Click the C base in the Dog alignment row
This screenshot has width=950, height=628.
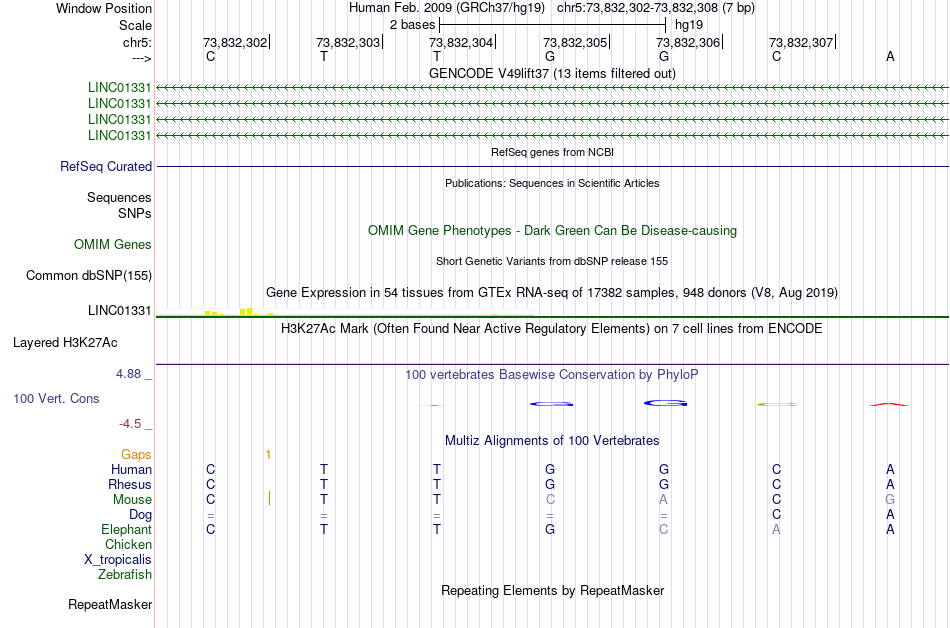click(777, 515)
